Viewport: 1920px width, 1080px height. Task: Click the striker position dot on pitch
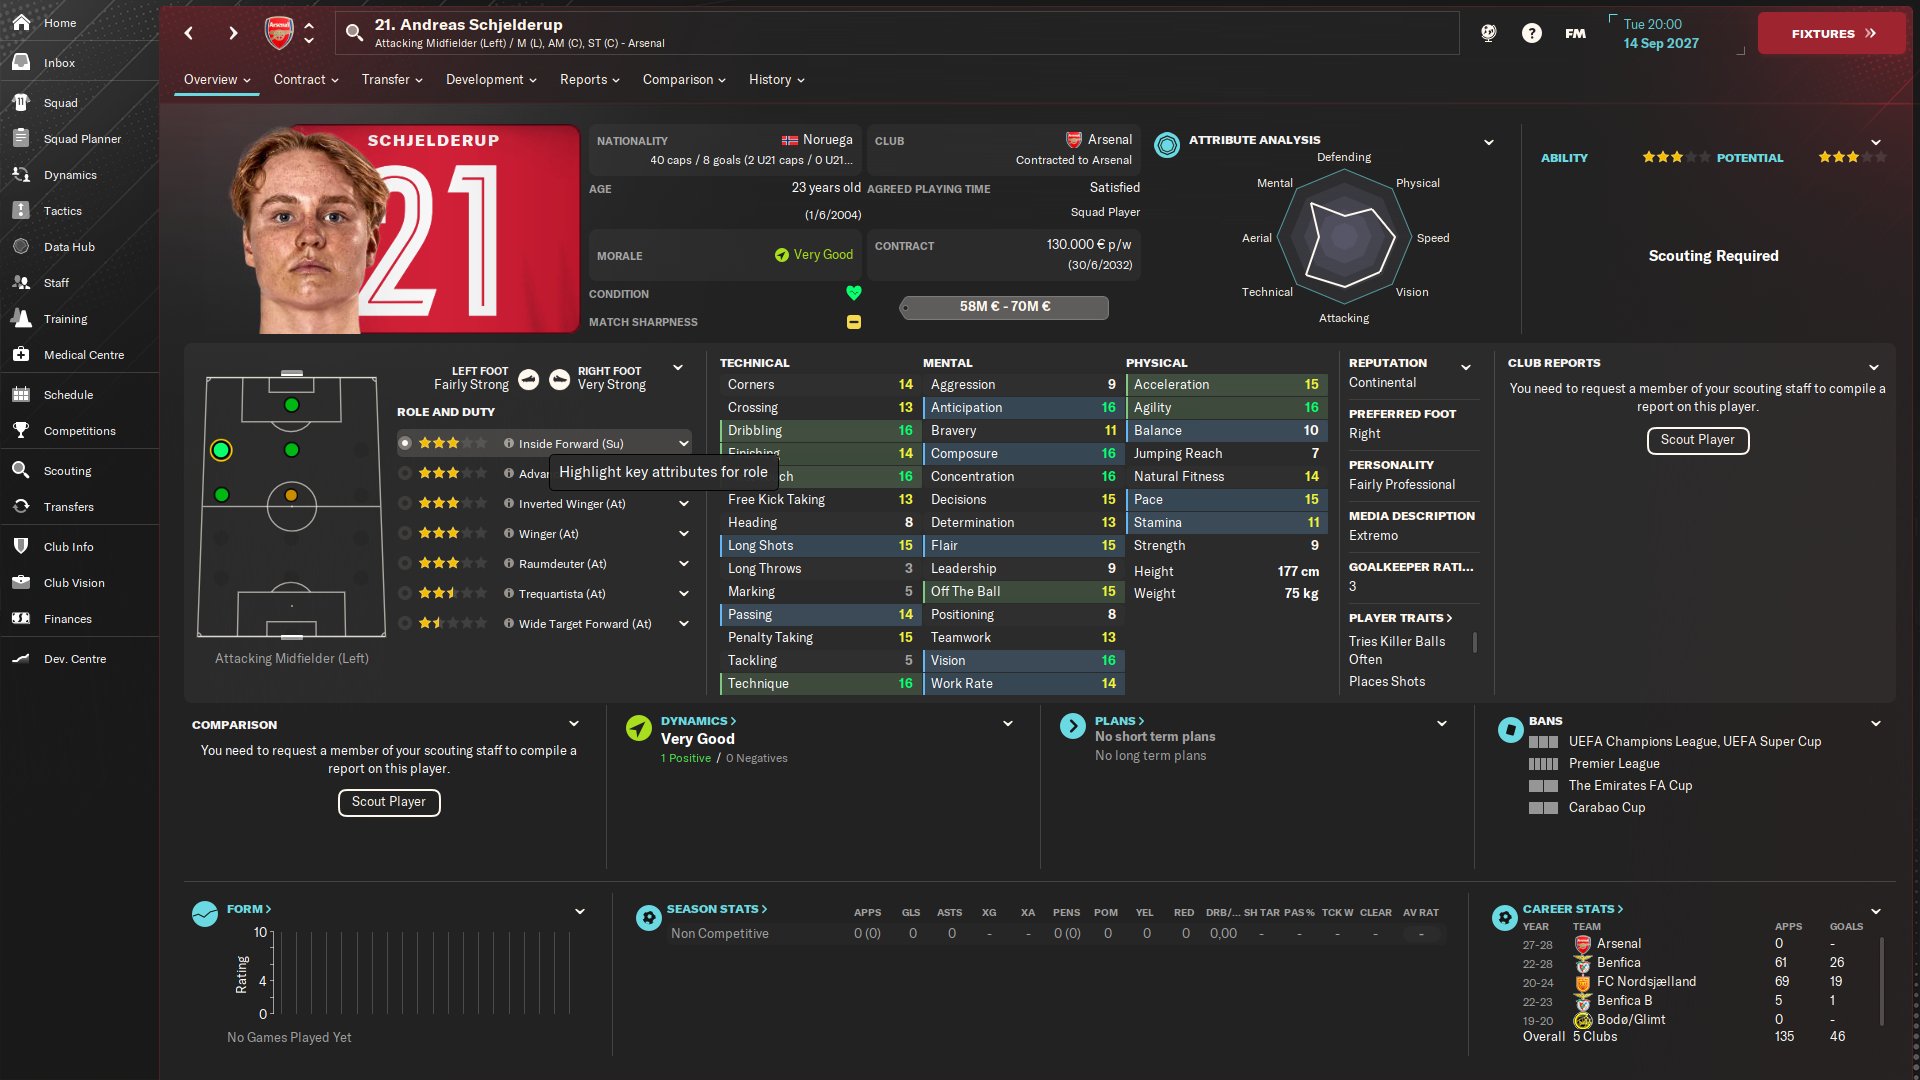[291, 405]
